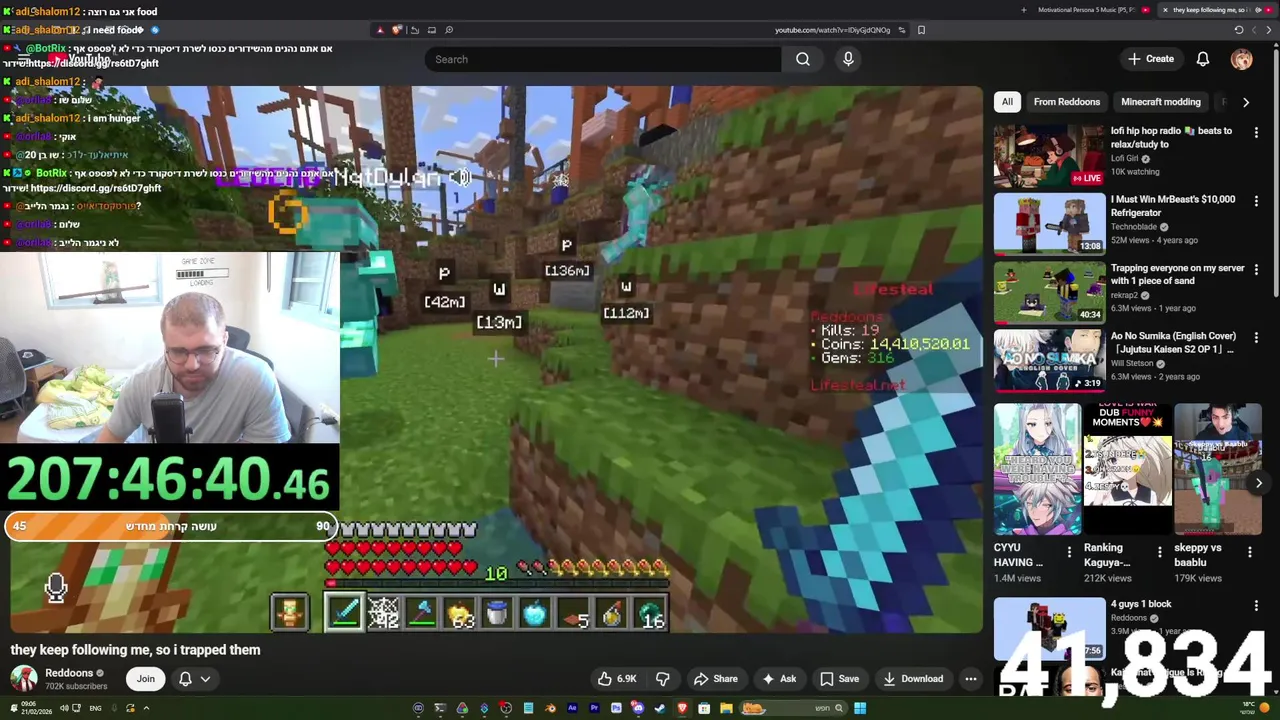Save the video to playlist
Screen dimensions: 1280x720
coord(840,679)
